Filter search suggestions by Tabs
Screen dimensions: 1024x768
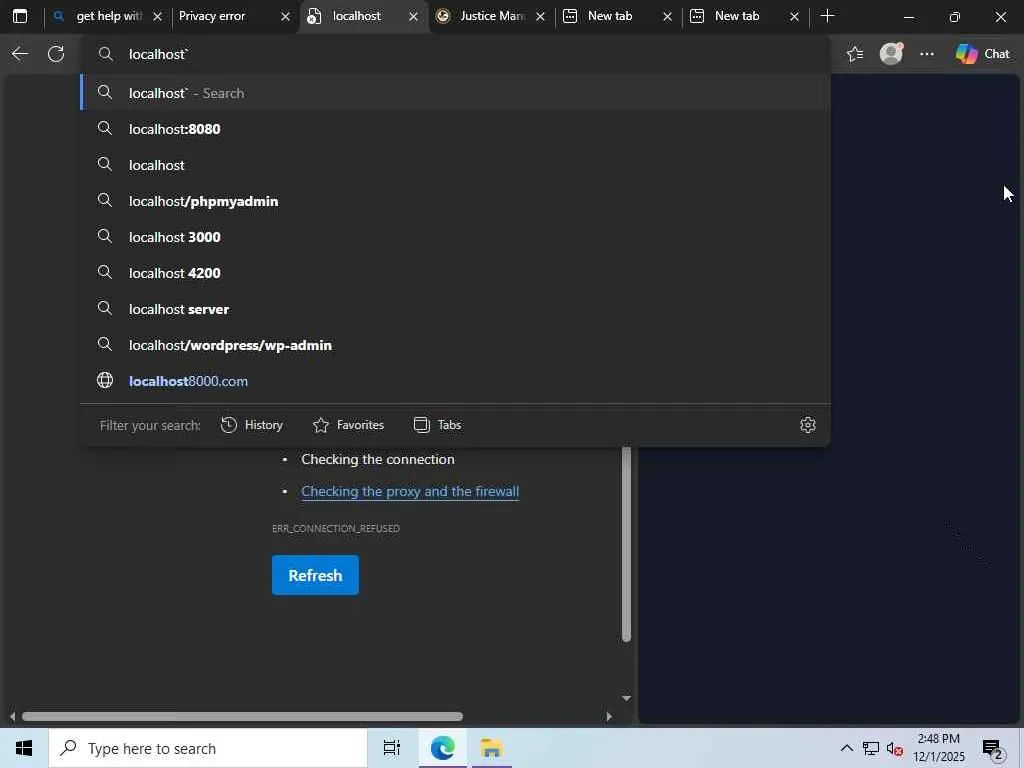[438, 425]
